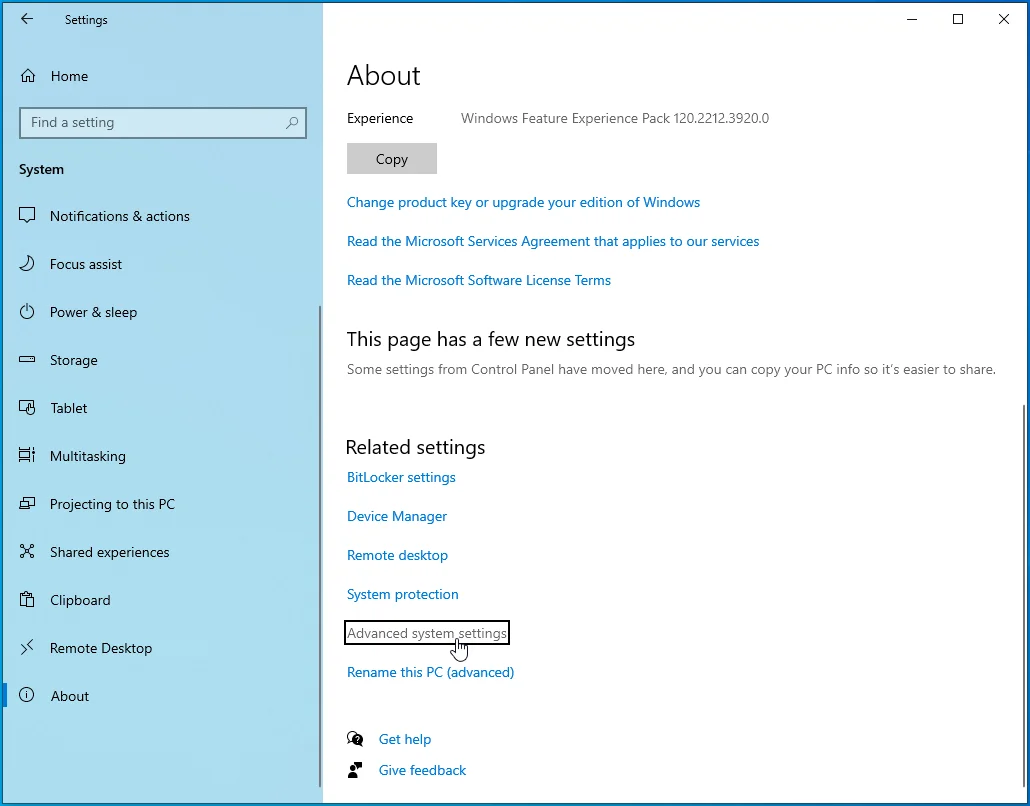Open Home via the house icon
The width and height of the screenshot is (1030, 806).
pyautogui.click(x=28, y=76)
